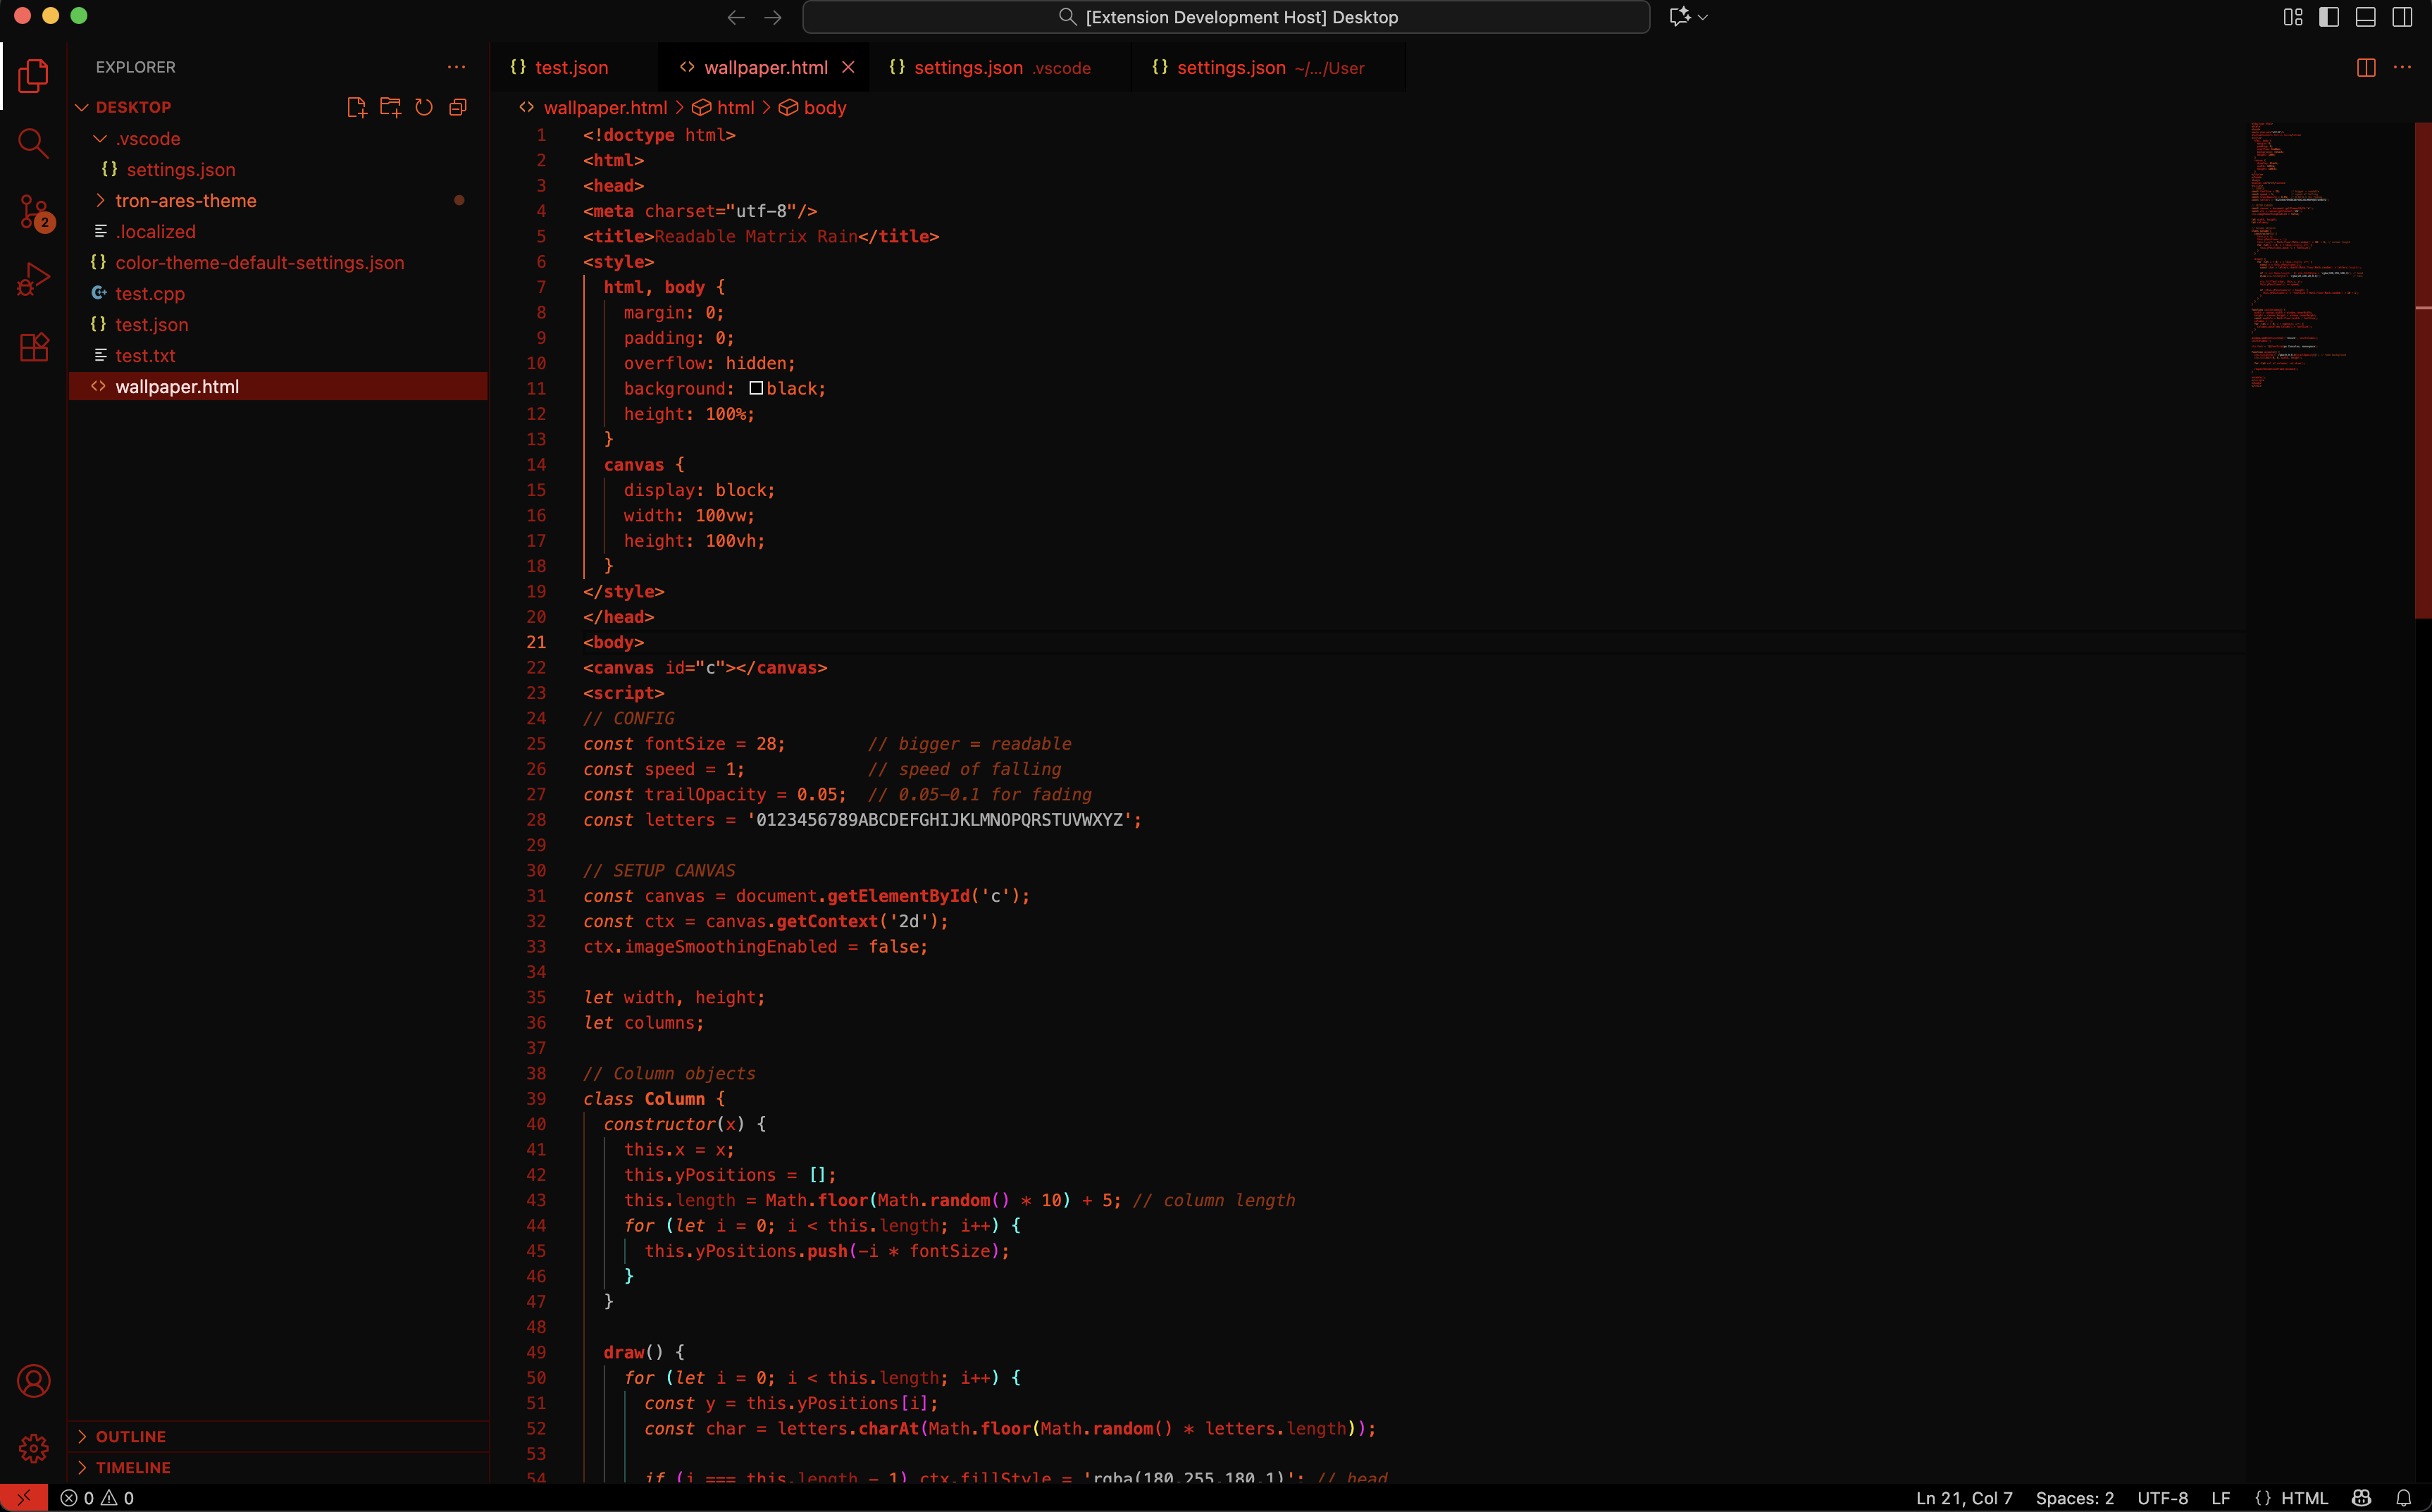Click HTML language mode in status bar
2432x1512 pixels.
coord(2304,1498)
